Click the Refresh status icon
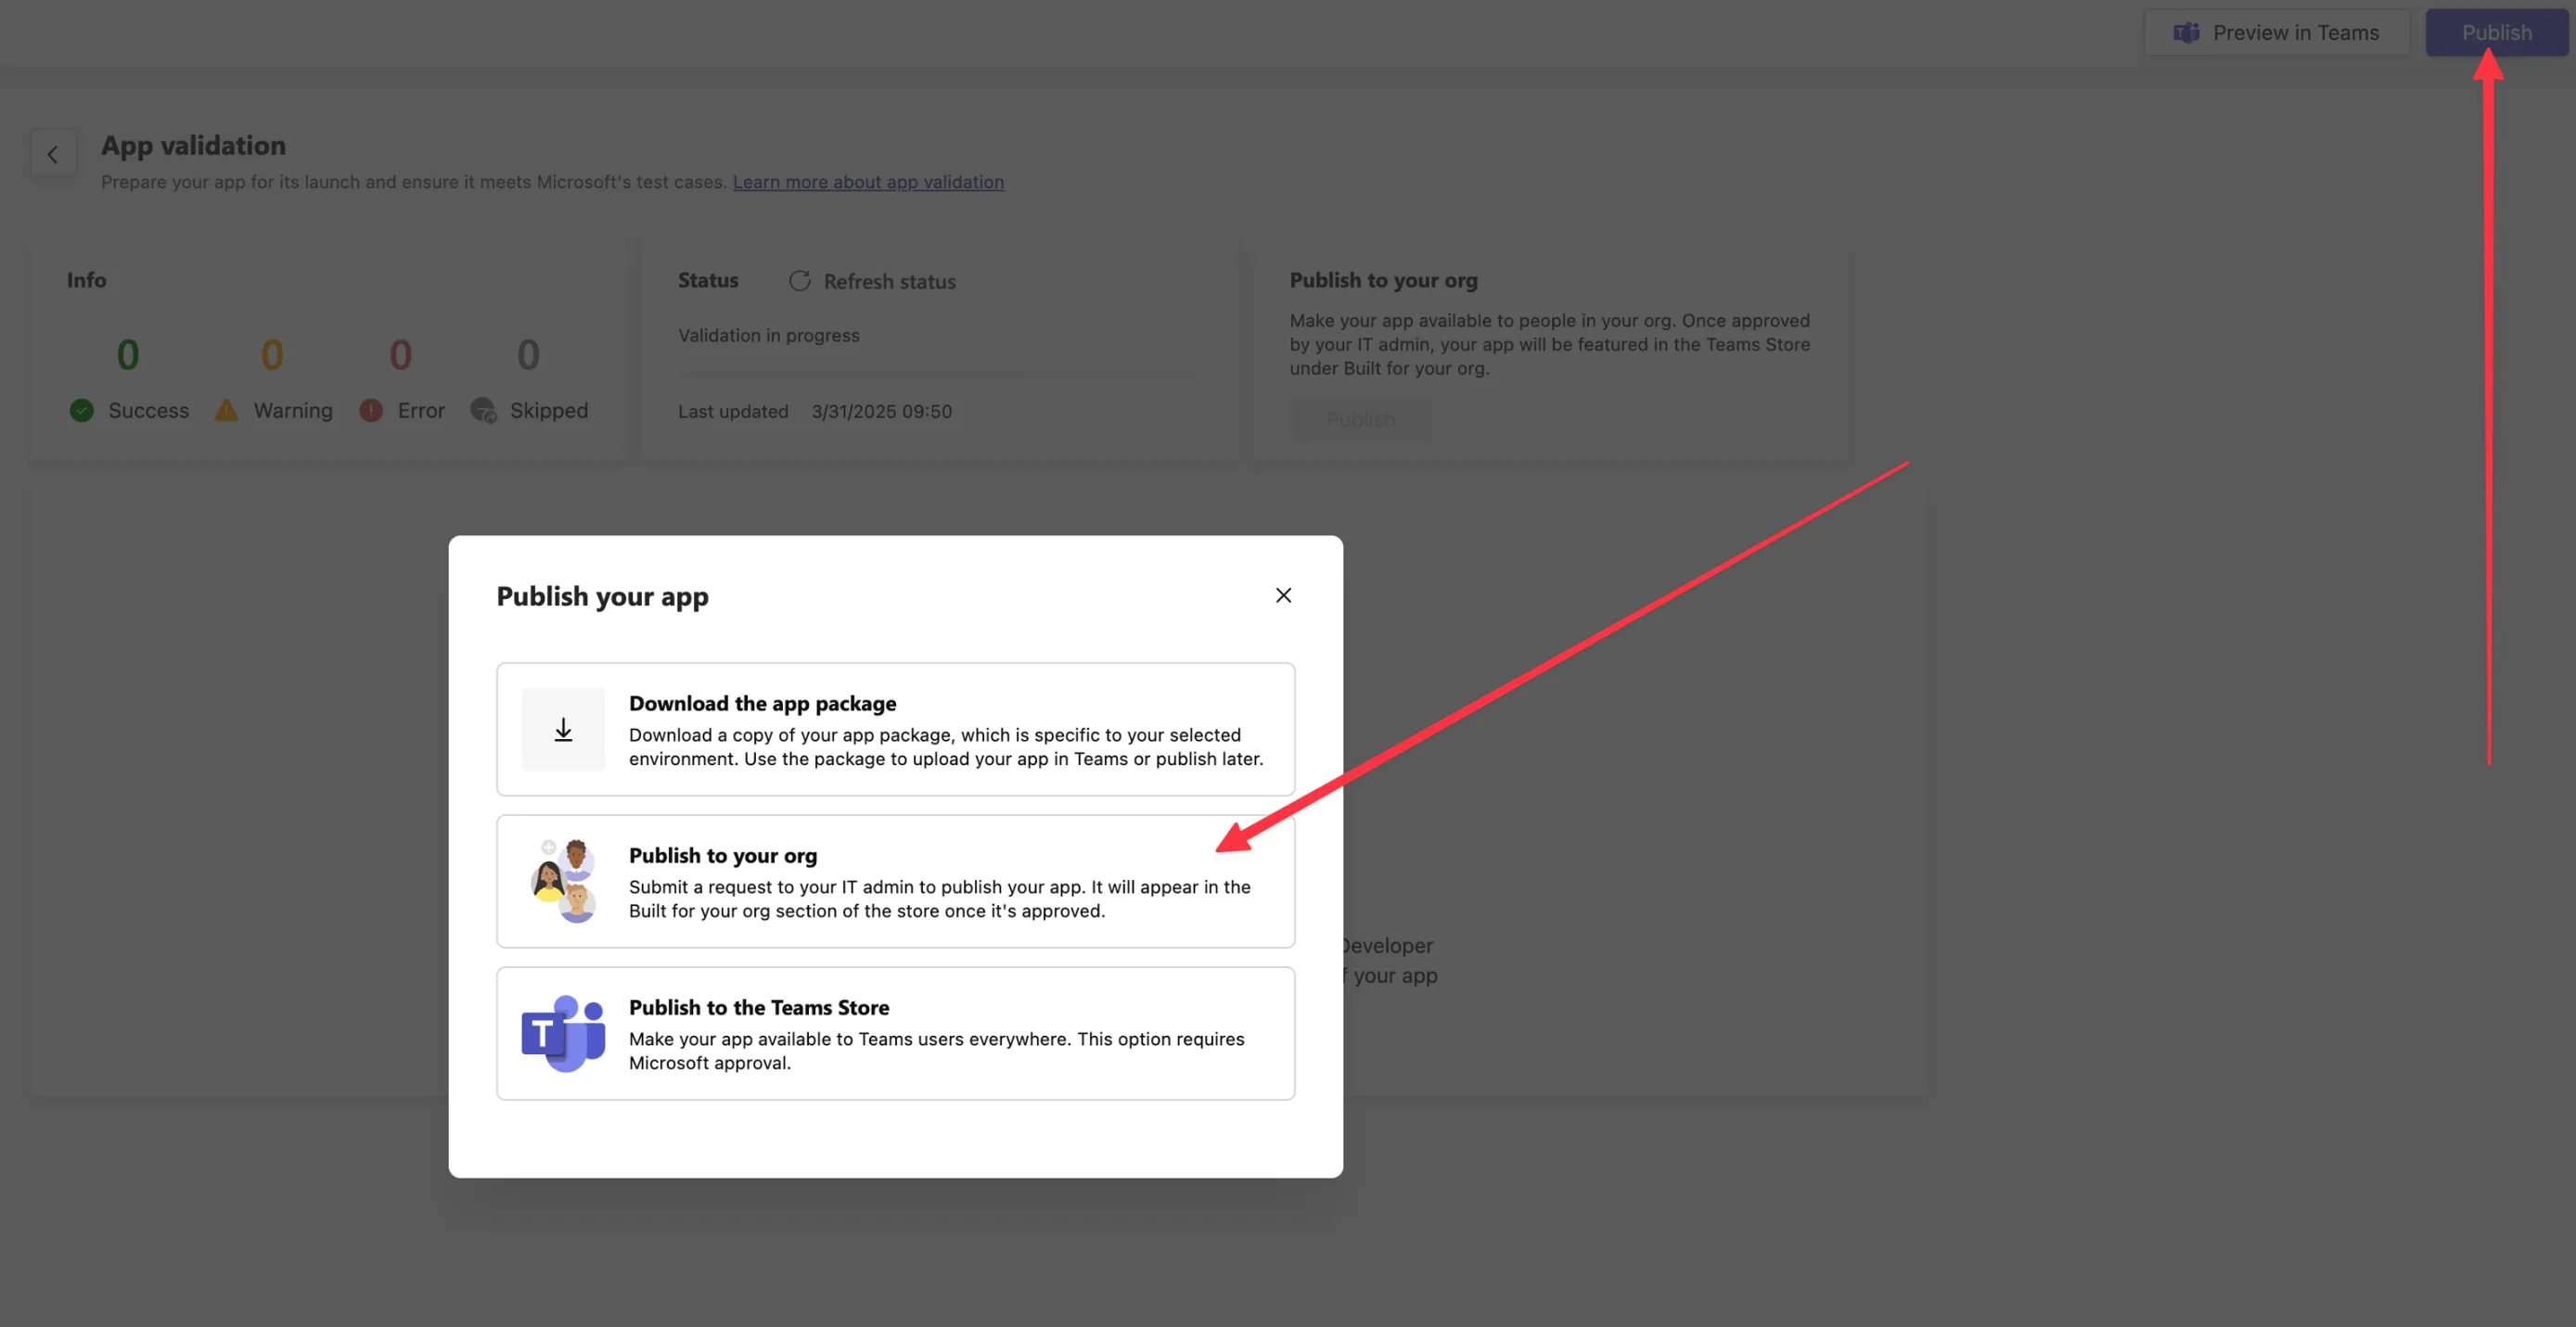The image size is (2576, 1327). (x=799, y=281)
